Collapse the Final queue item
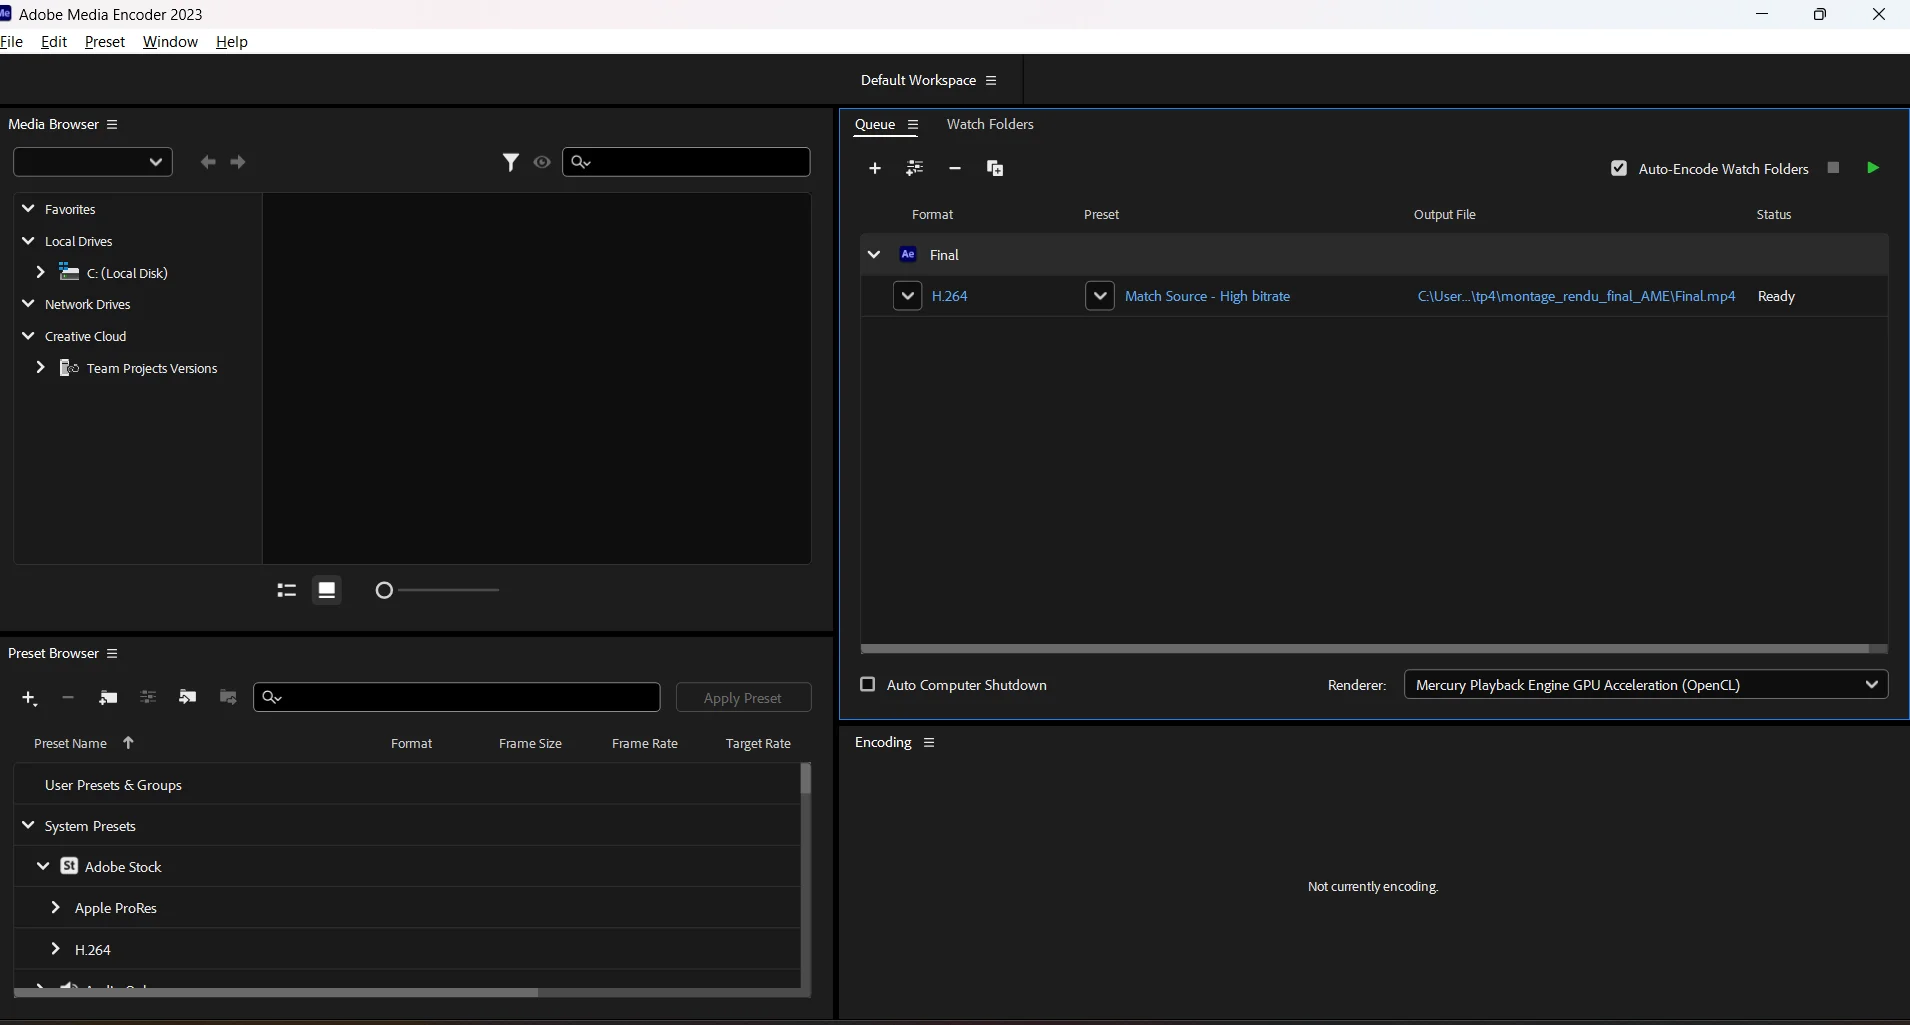This screenshot has width=1910, height=1025. [x=874, y=254]
